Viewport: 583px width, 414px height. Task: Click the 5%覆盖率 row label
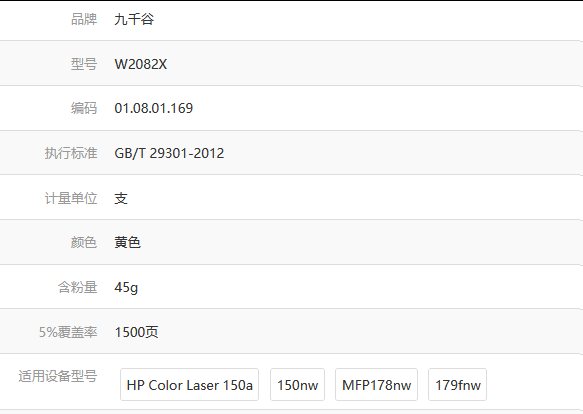68,332
